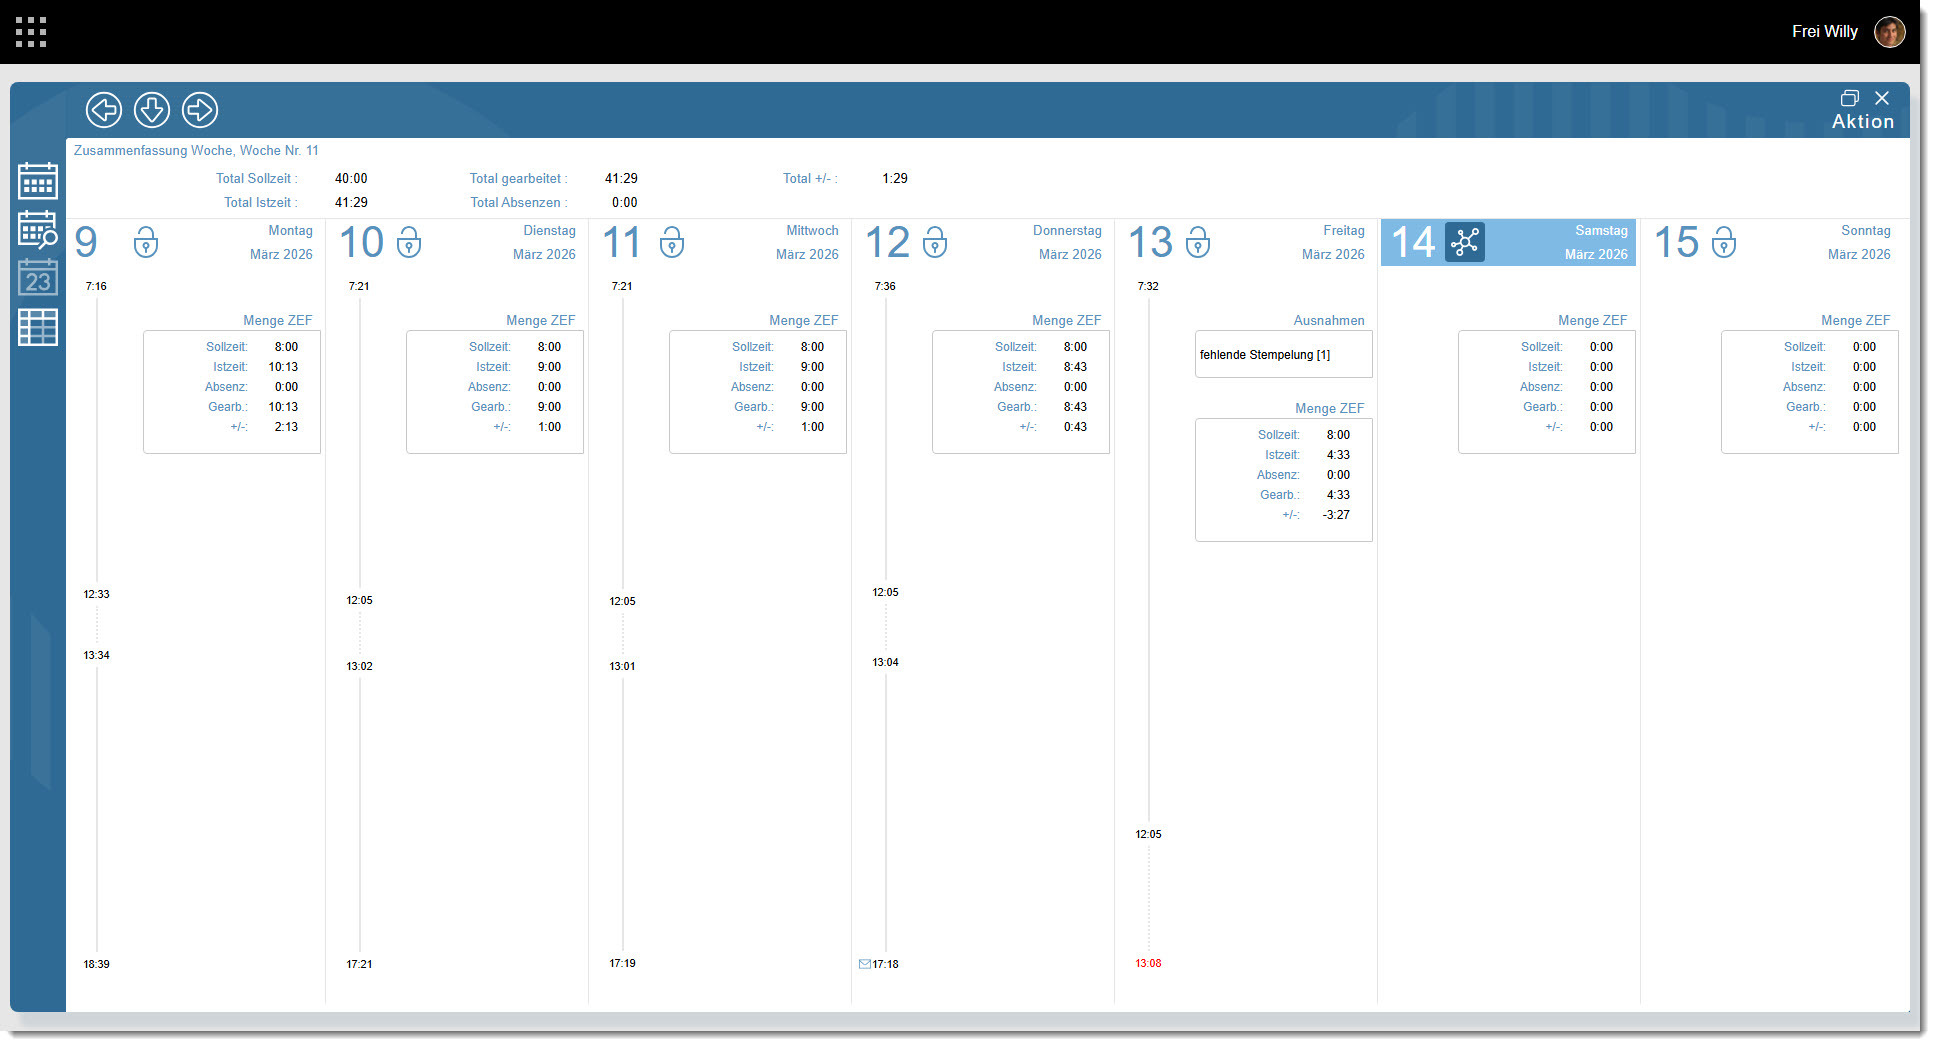Click the network icon on Samstag 14
Viewport: 1935px width, 1046px height.
[x=1465, y=242]
